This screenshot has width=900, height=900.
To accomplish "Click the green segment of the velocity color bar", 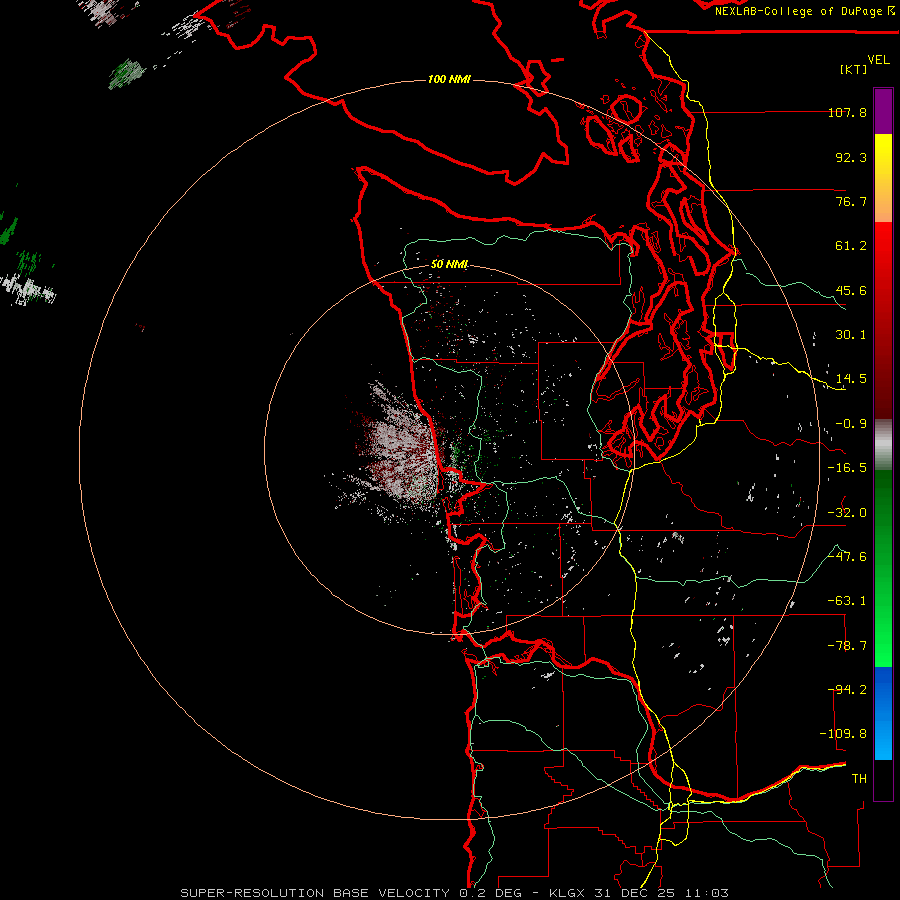I will pyautogui.click(x=883, y=568).
